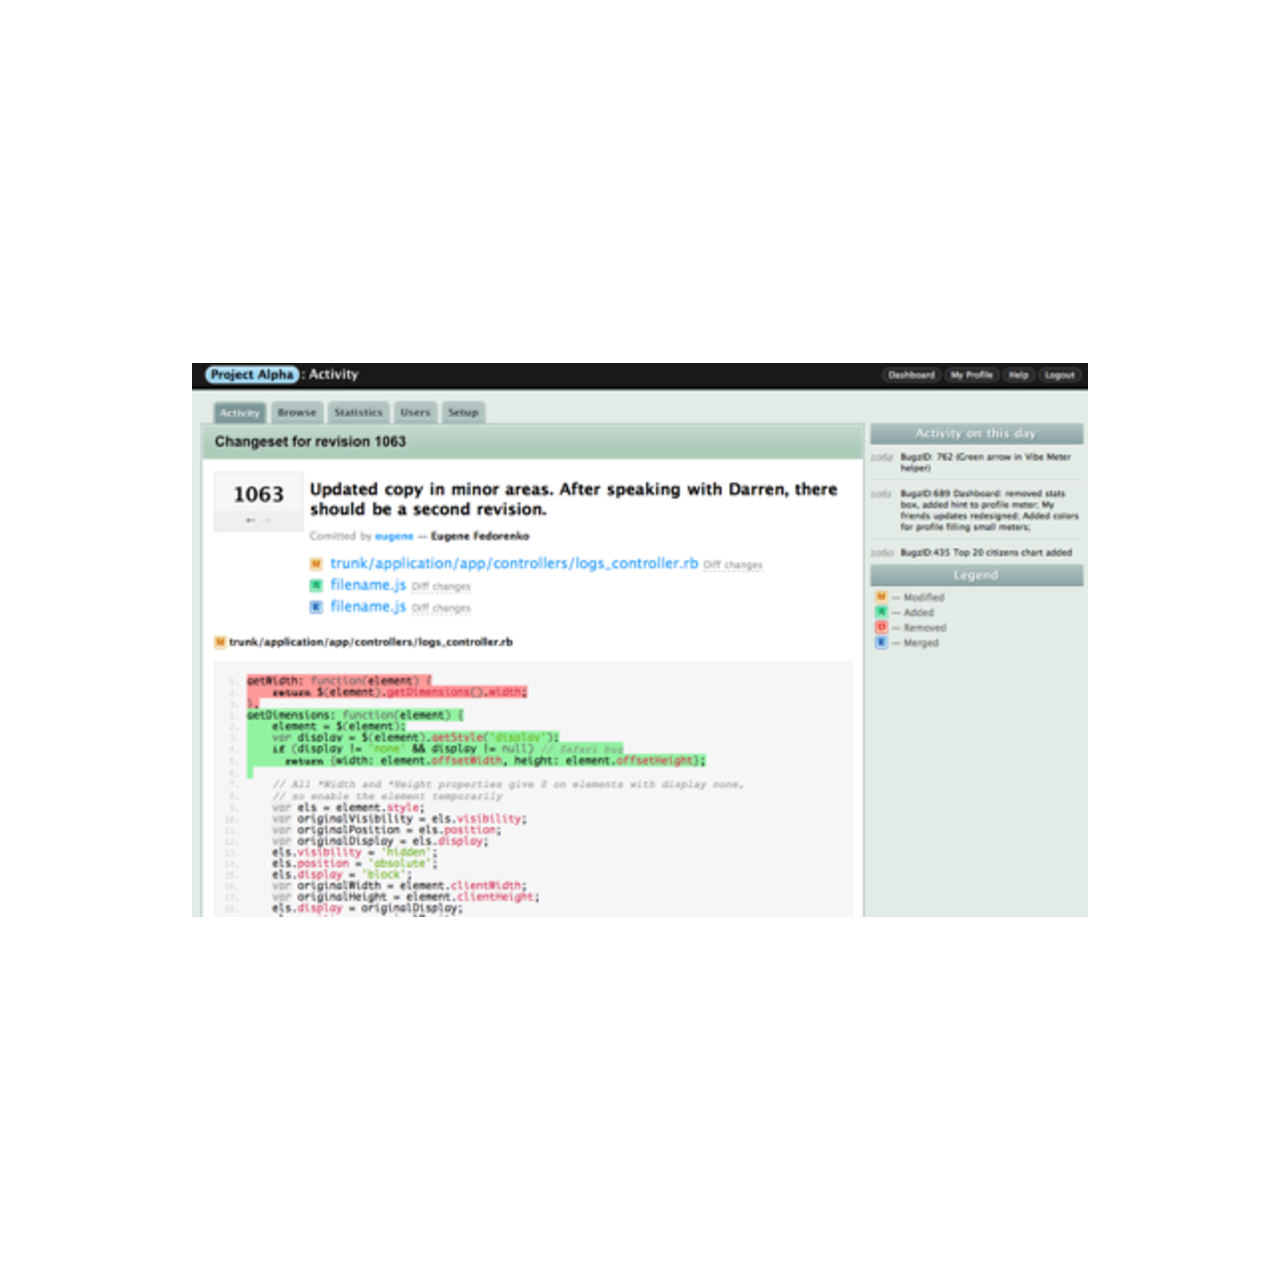The width and height of the screenshot is (1280, 1280).
Task: Select the Users tab
Action: click(x=415, y=412)
